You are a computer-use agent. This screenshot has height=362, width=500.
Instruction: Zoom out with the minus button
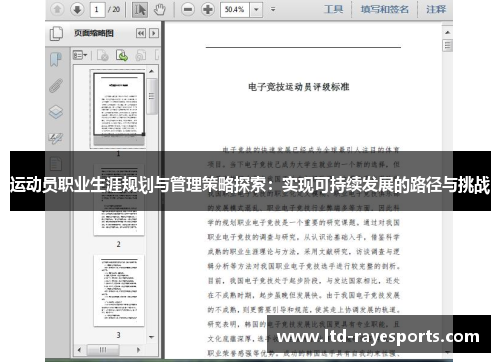188,9
